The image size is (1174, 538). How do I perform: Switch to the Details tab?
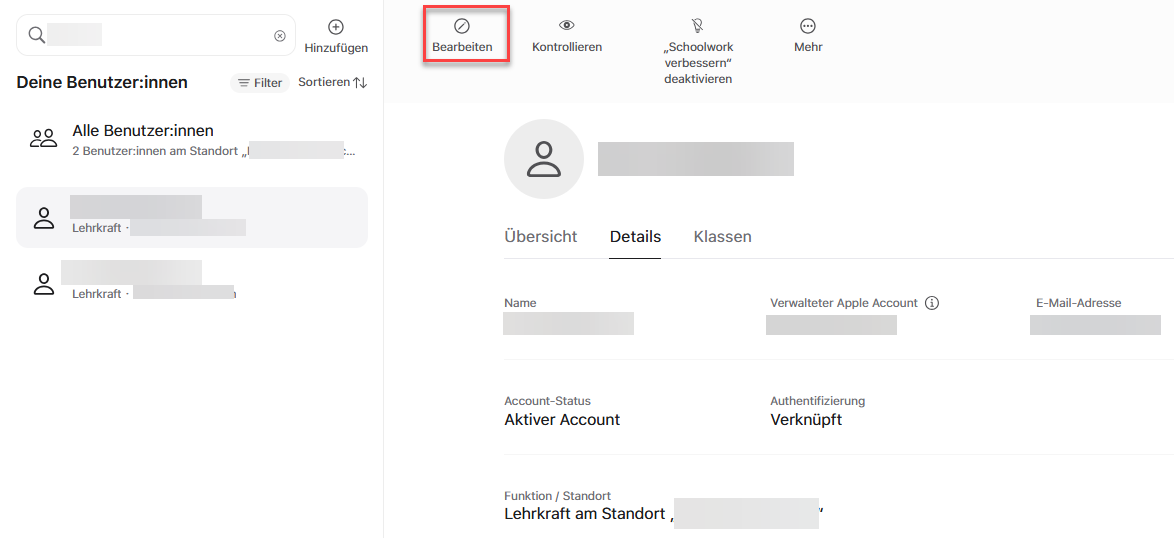(x=635, y=237)
